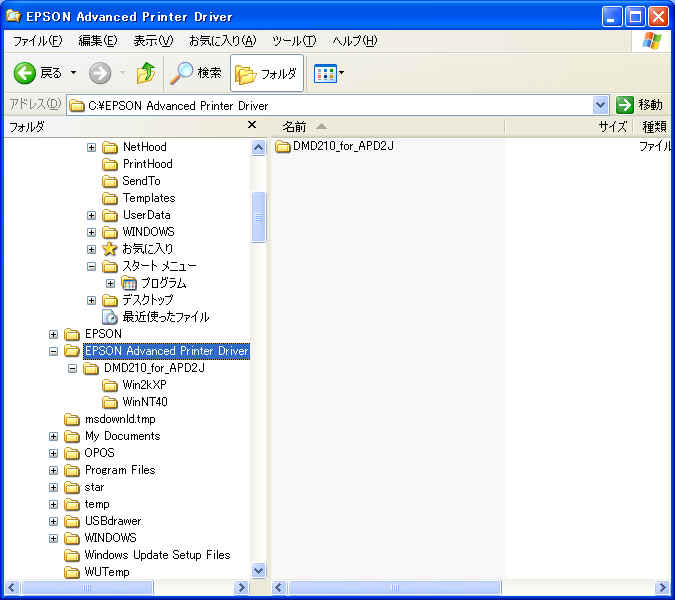
Task: Sort by 種類 column header
Action: coord(653,127)
